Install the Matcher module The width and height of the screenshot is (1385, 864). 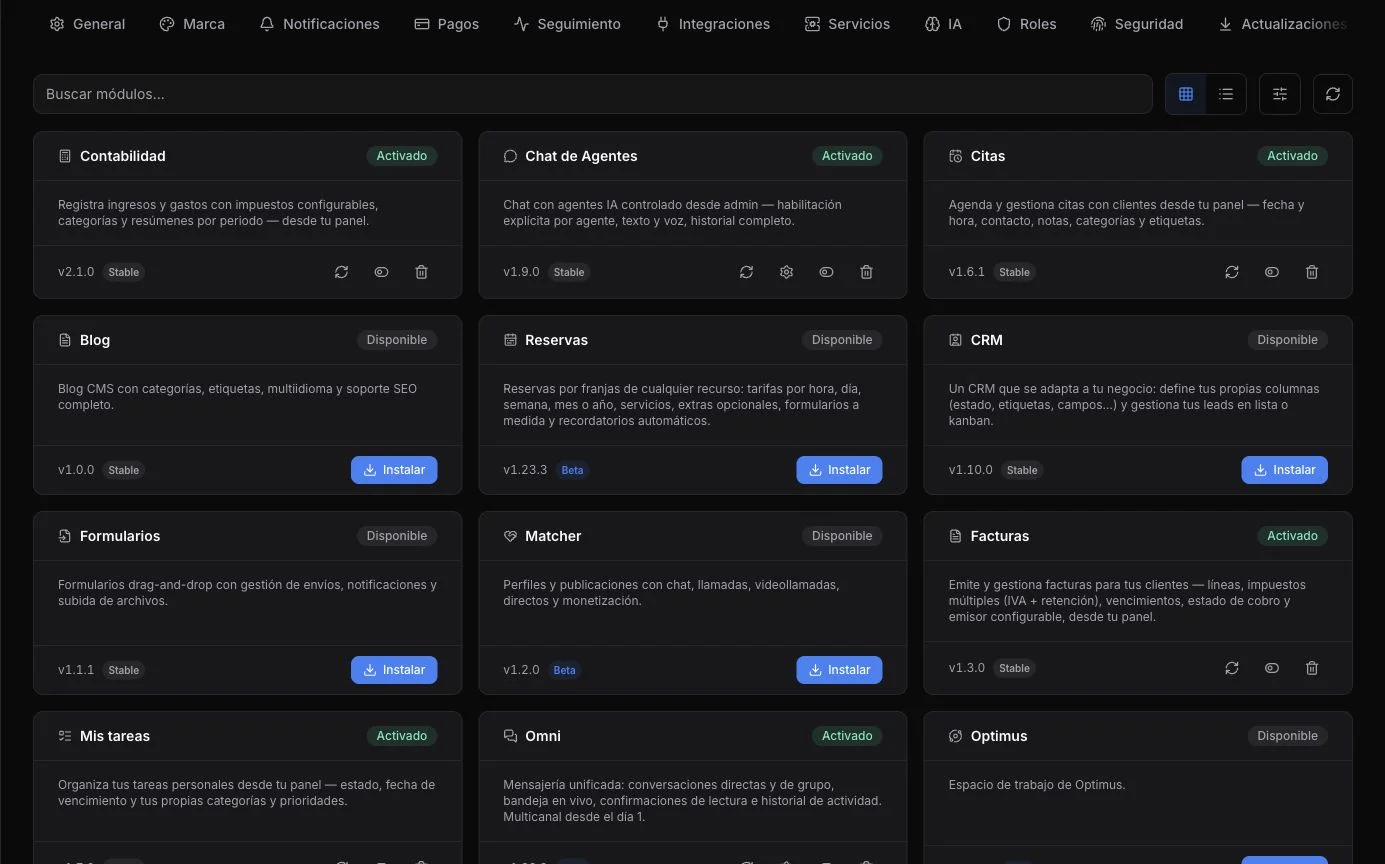pyautogui.click(x=839, y=670)
